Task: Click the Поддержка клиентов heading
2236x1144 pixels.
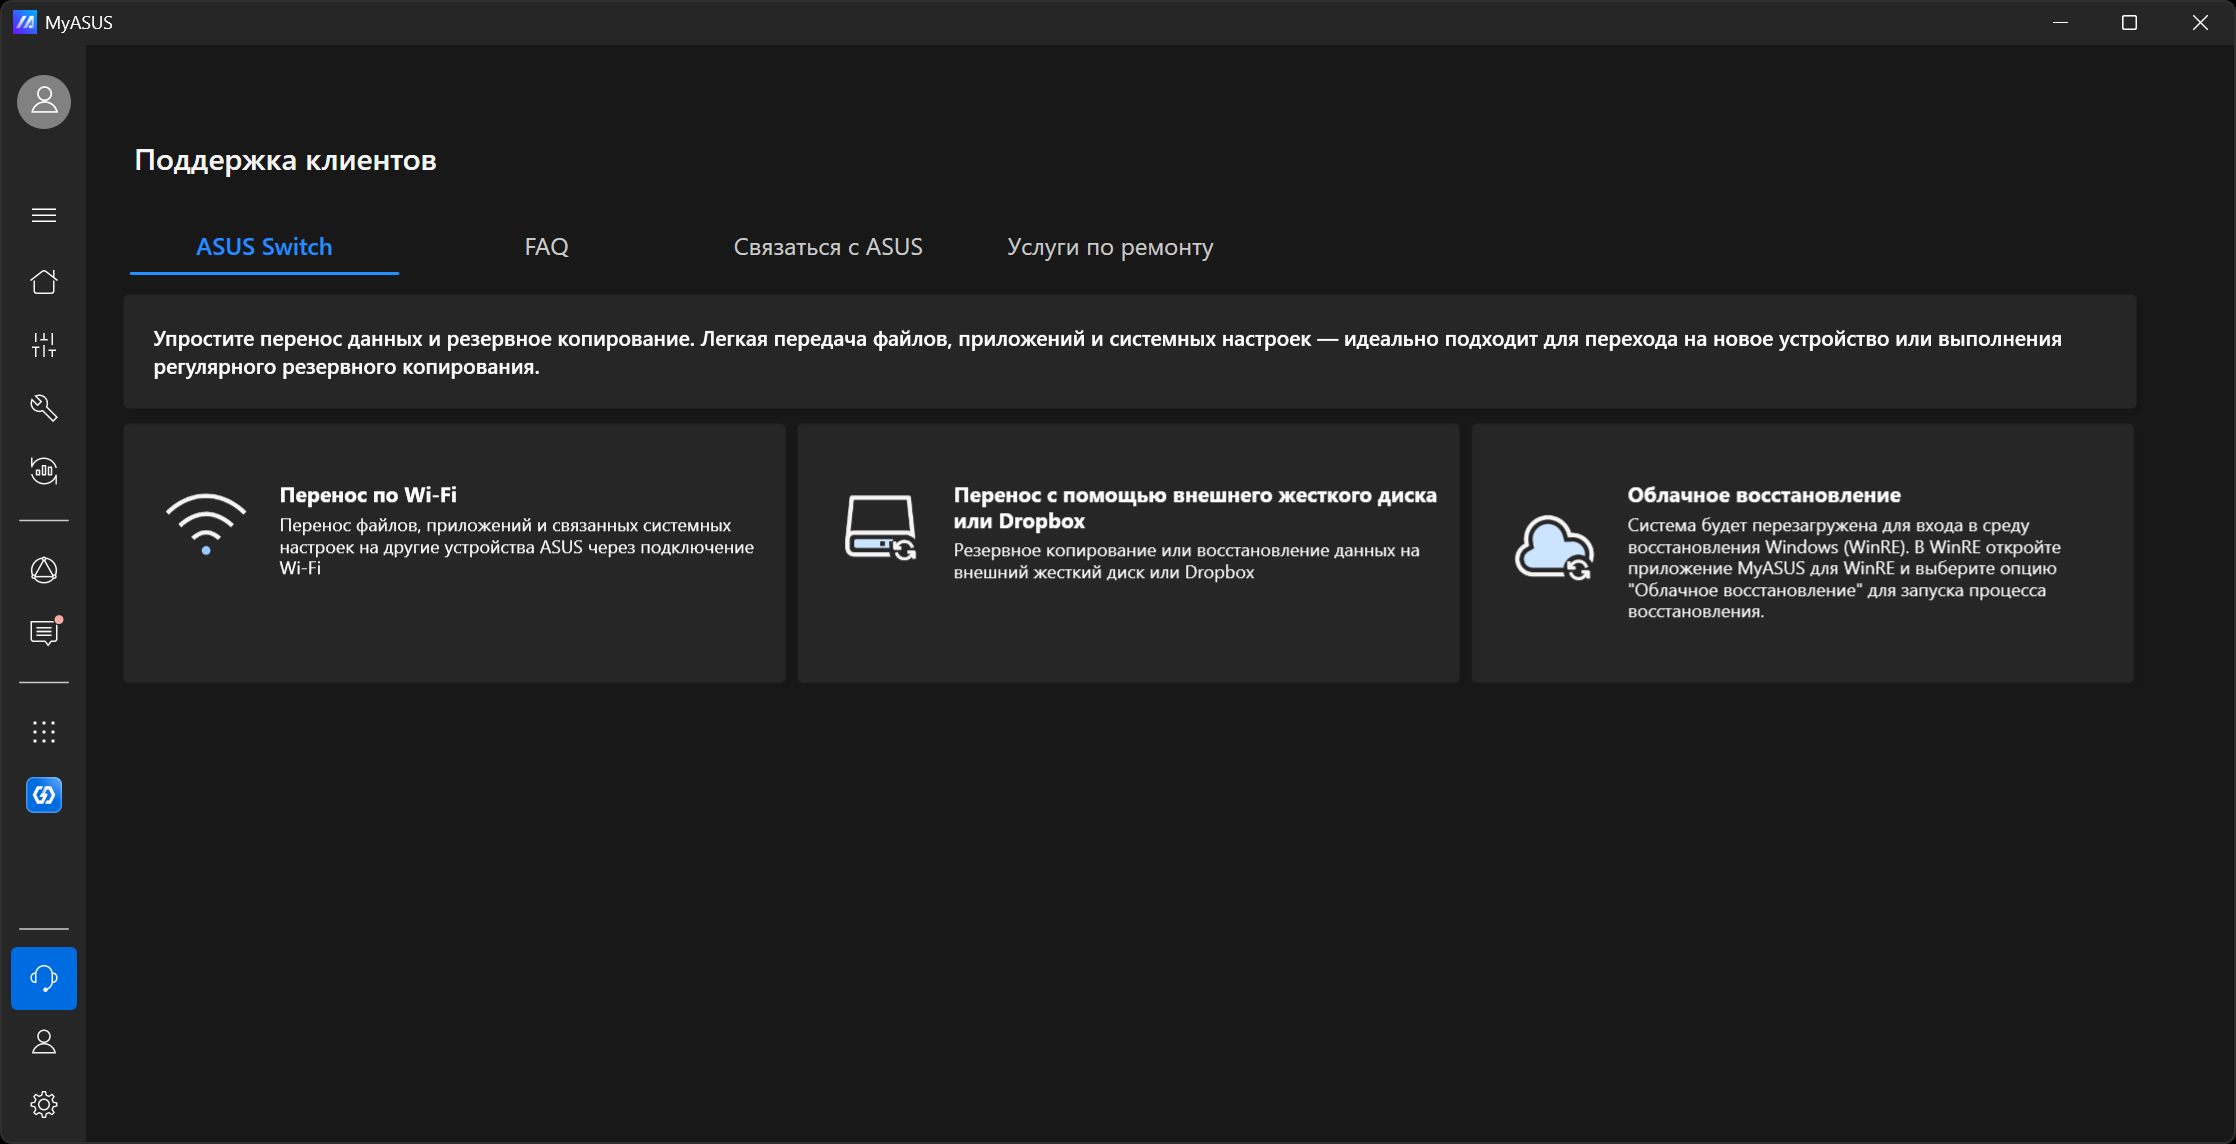Action: tap(285, 160)
